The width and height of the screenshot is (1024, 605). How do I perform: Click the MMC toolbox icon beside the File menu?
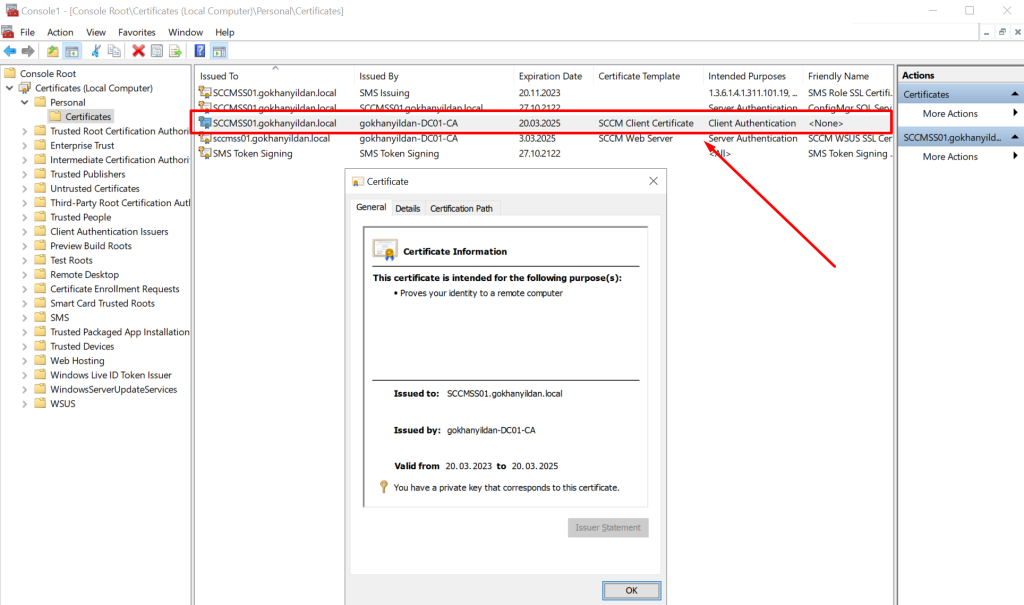[x=8, y=32]
